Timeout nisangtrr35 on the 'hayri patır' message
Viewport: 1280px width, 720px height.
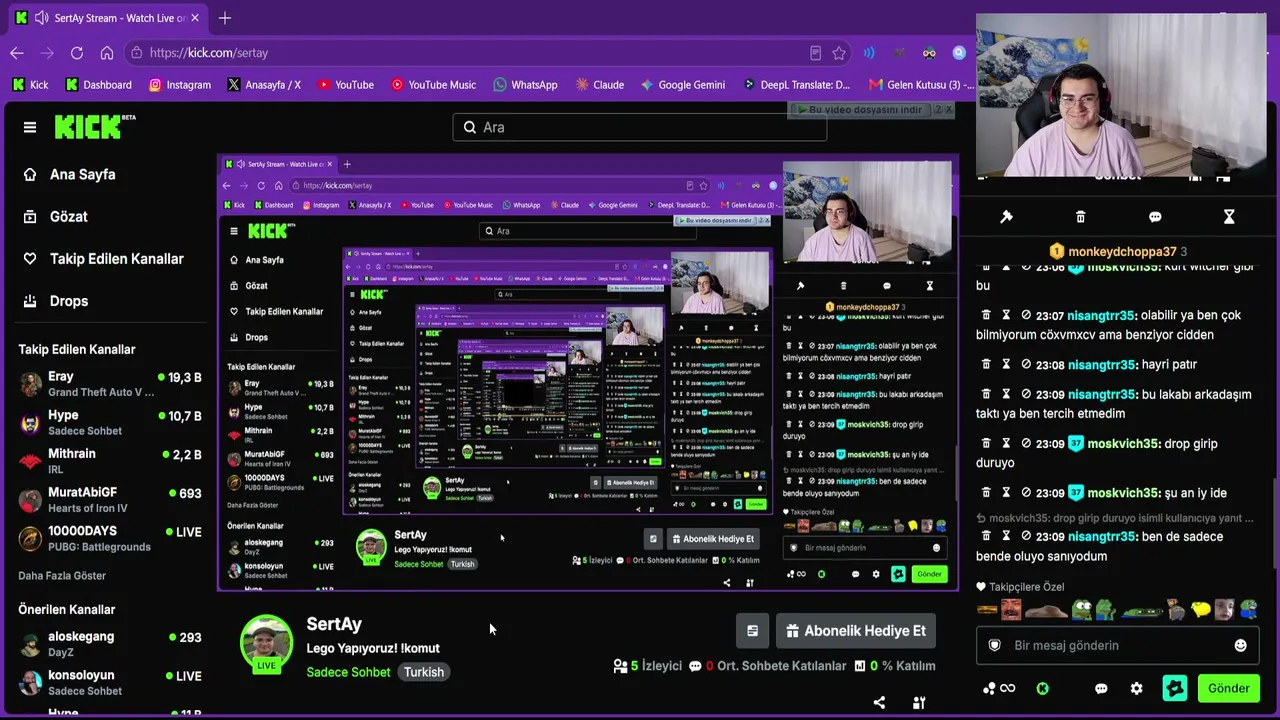(1006, 365)
